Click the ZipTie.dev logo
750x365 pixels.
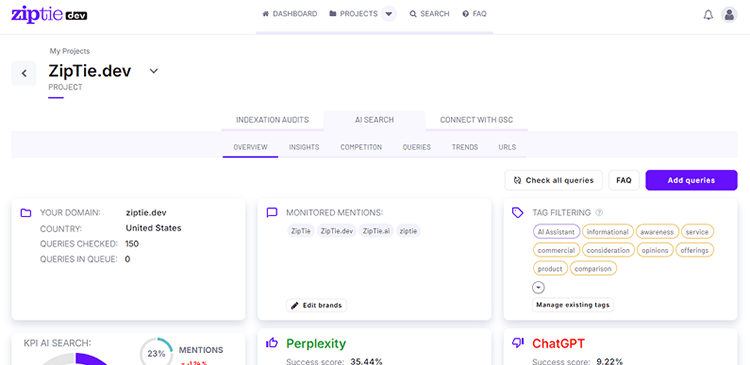(49, 14)
